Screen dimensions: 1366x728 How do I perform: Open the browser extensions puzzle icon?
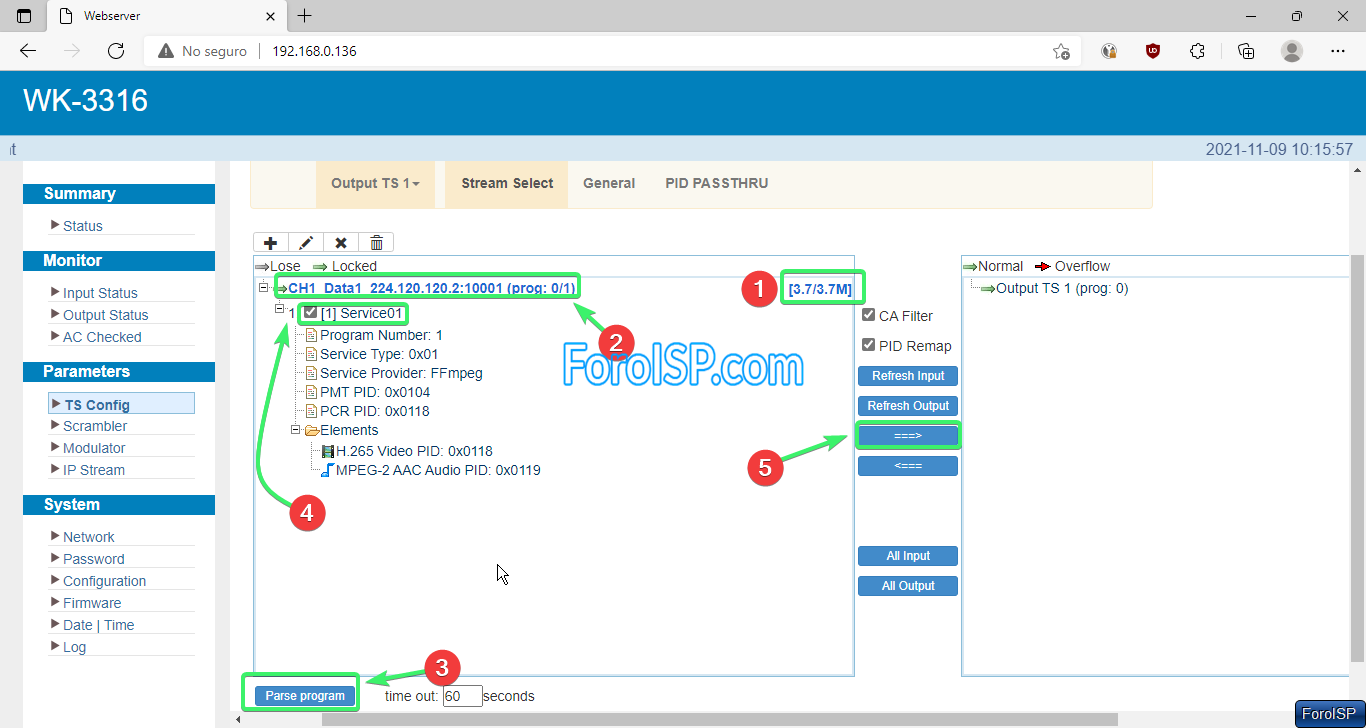[1197, 51]
